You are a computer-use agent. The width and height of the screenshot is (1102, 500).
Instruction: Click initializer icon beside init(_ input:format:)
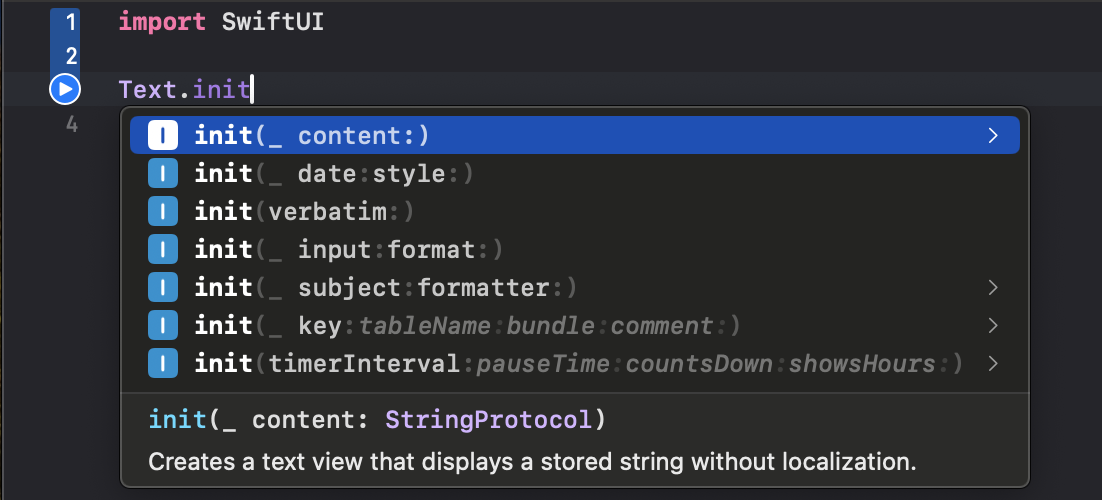[163, 249]
